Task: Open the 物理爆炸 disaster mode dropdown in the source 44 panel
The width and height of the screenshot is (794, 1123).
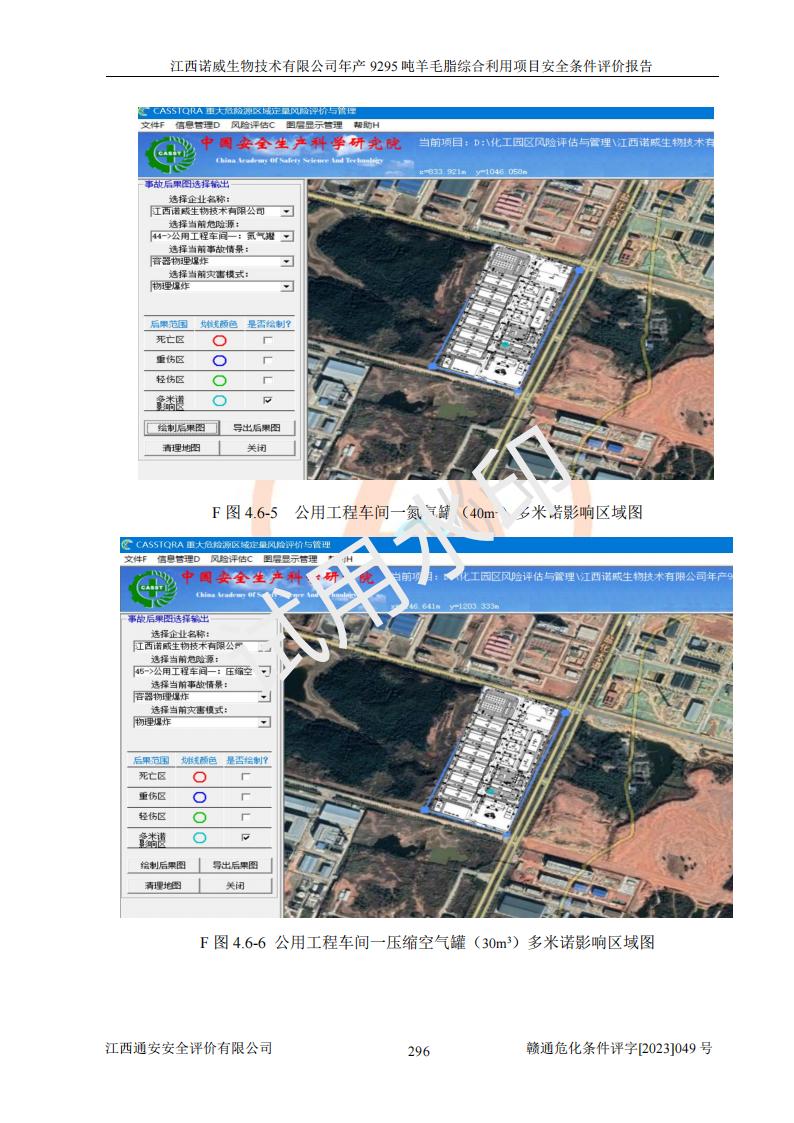Action: pos(286,286)
